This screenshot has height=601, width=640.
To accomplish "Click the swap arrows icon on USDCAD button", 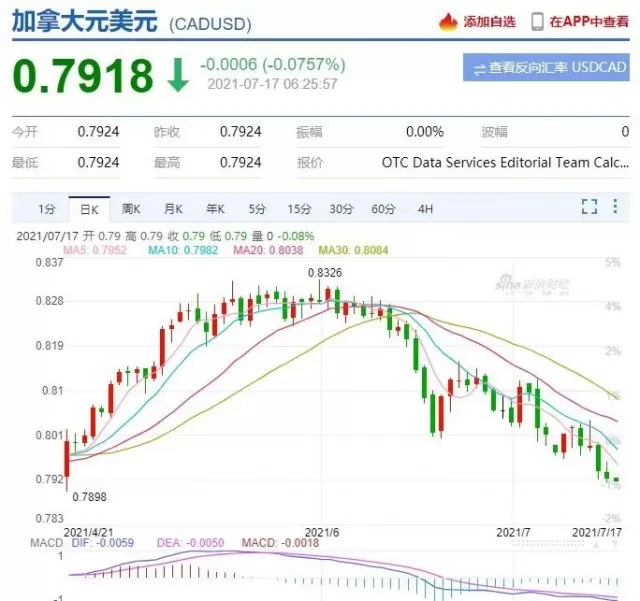I will 480,69.
